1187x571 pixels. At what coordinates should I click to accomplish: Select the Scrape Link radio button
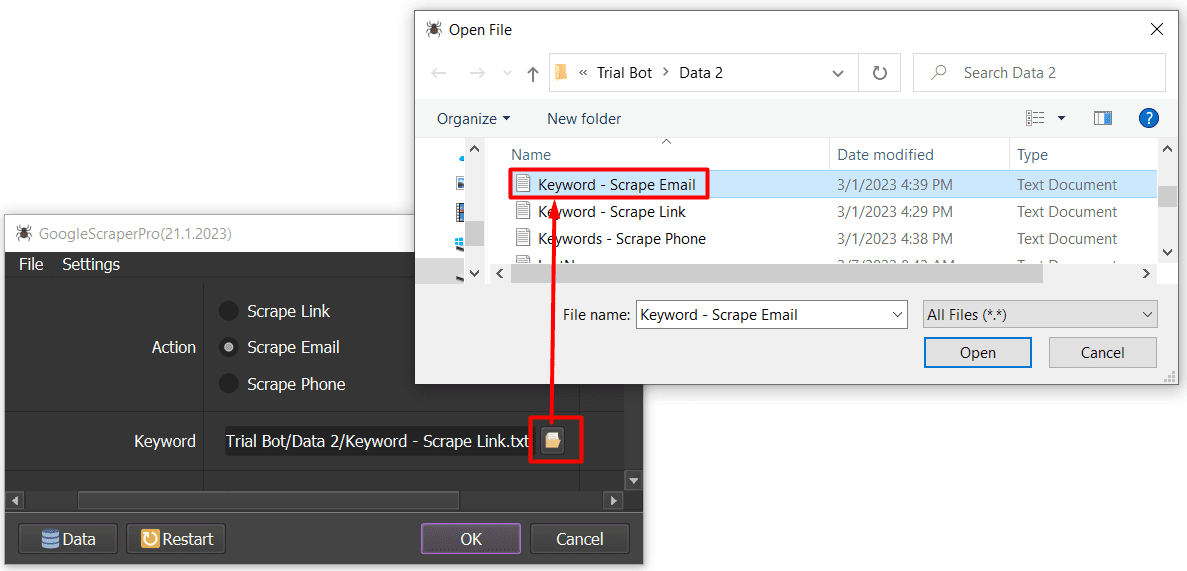(228, 311)
